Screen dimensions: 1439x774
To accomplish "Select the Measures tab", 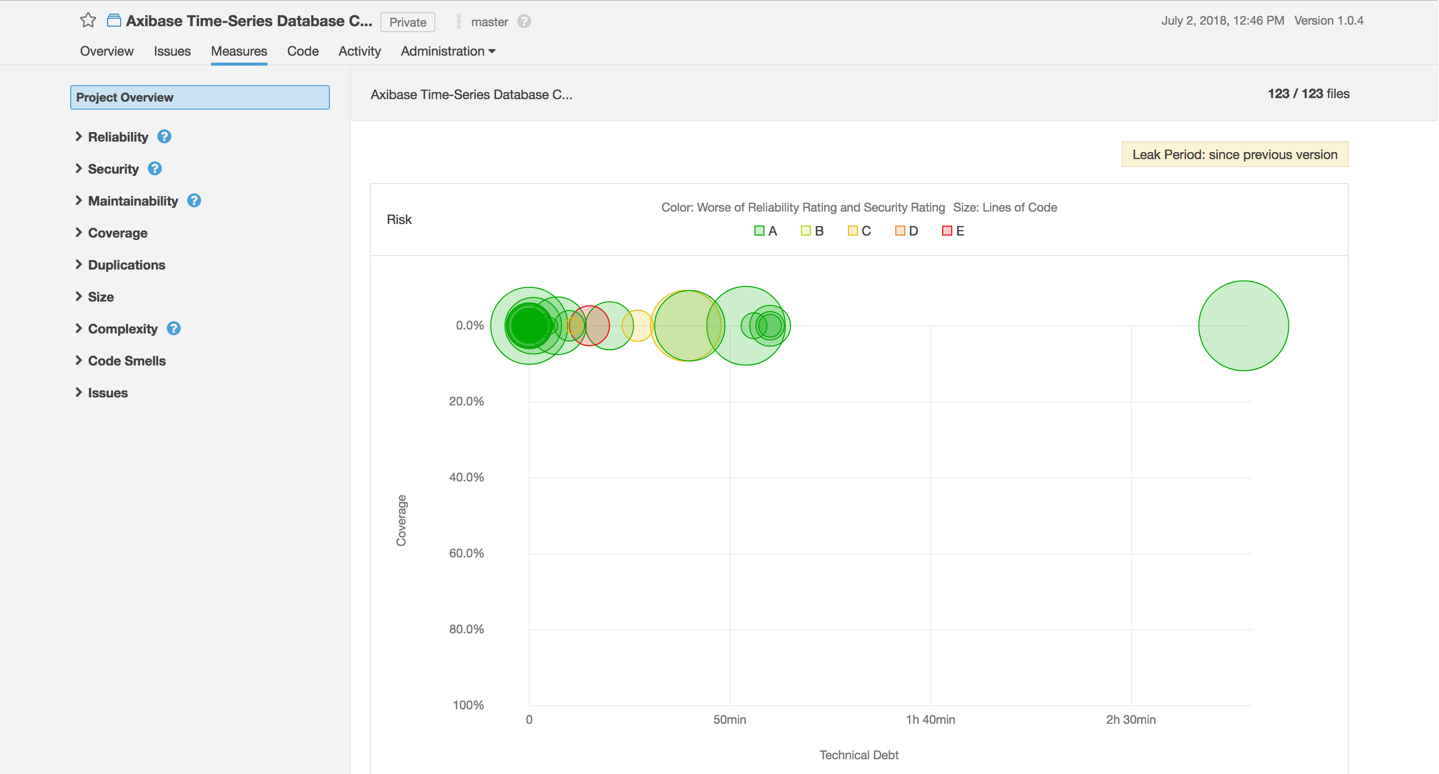I will pos(239,51).
